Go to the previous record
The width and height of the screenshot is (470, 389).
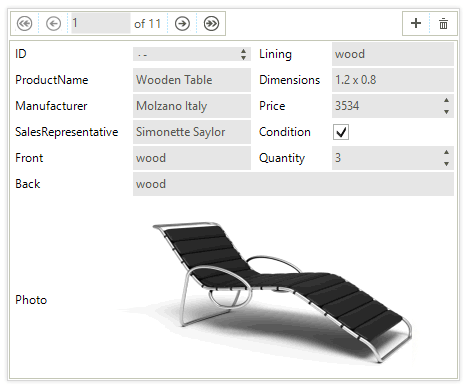(53, 24)
